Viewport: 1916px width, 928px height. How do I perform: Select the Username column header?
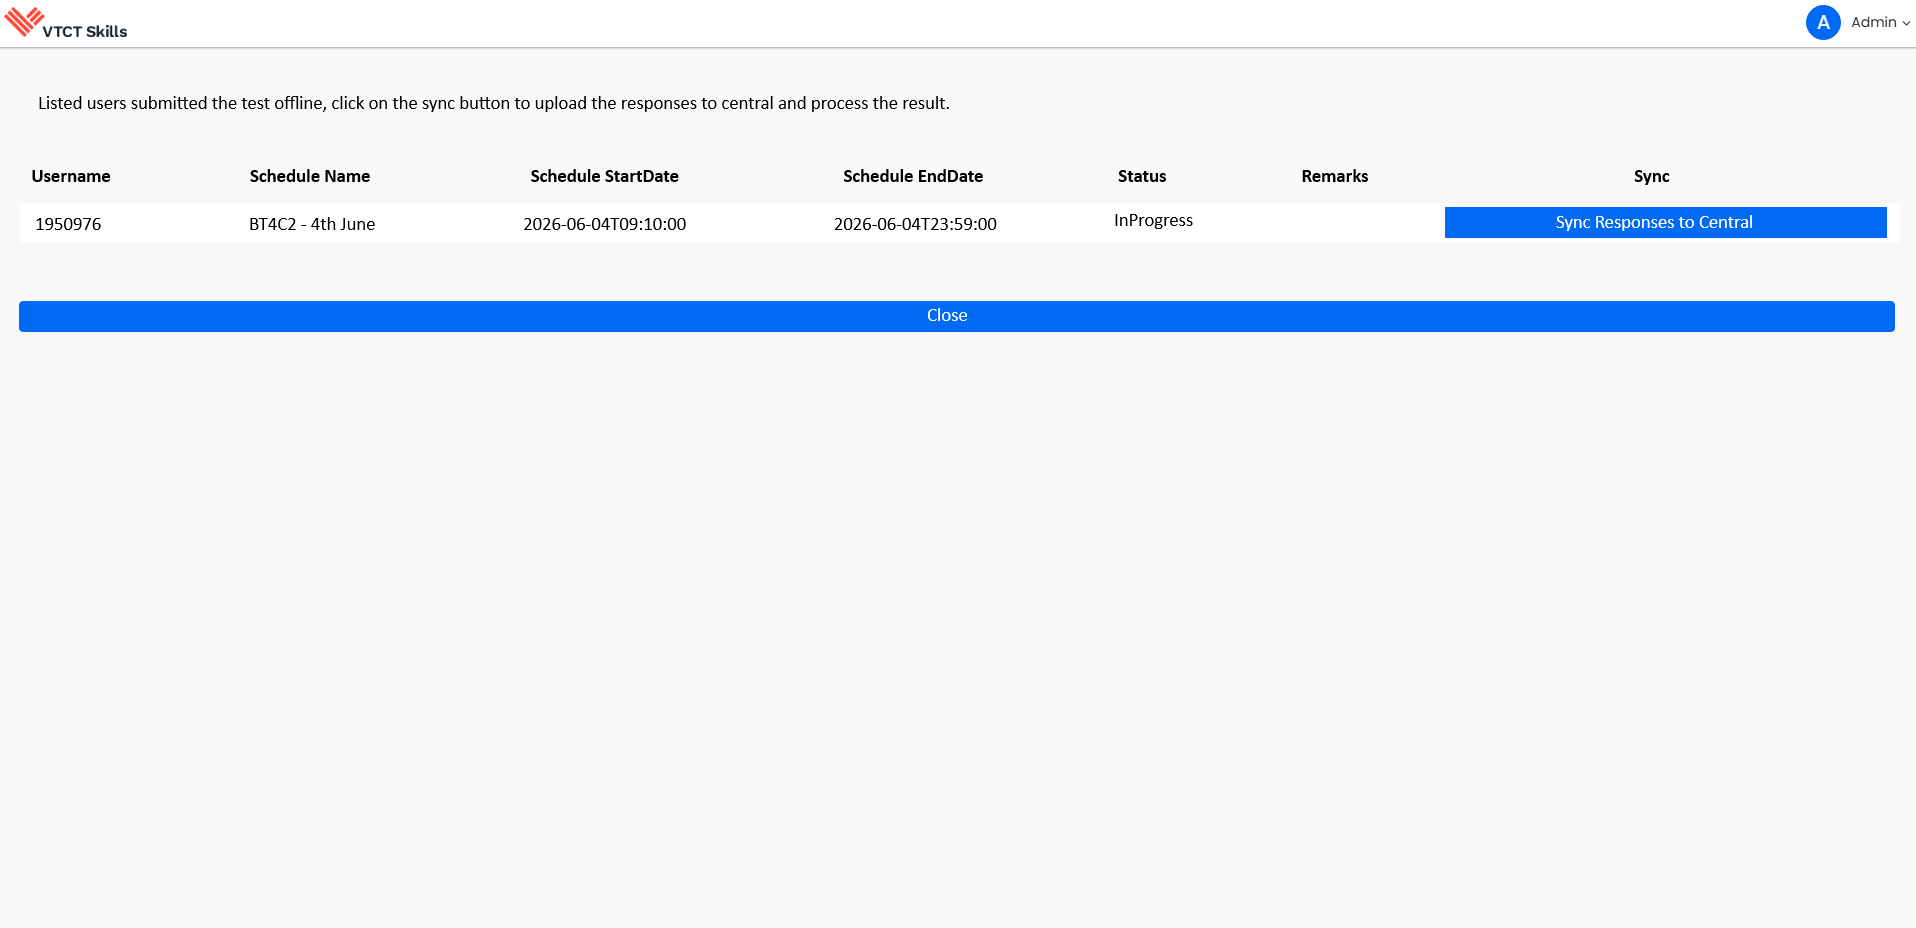(x=71, y=176)
